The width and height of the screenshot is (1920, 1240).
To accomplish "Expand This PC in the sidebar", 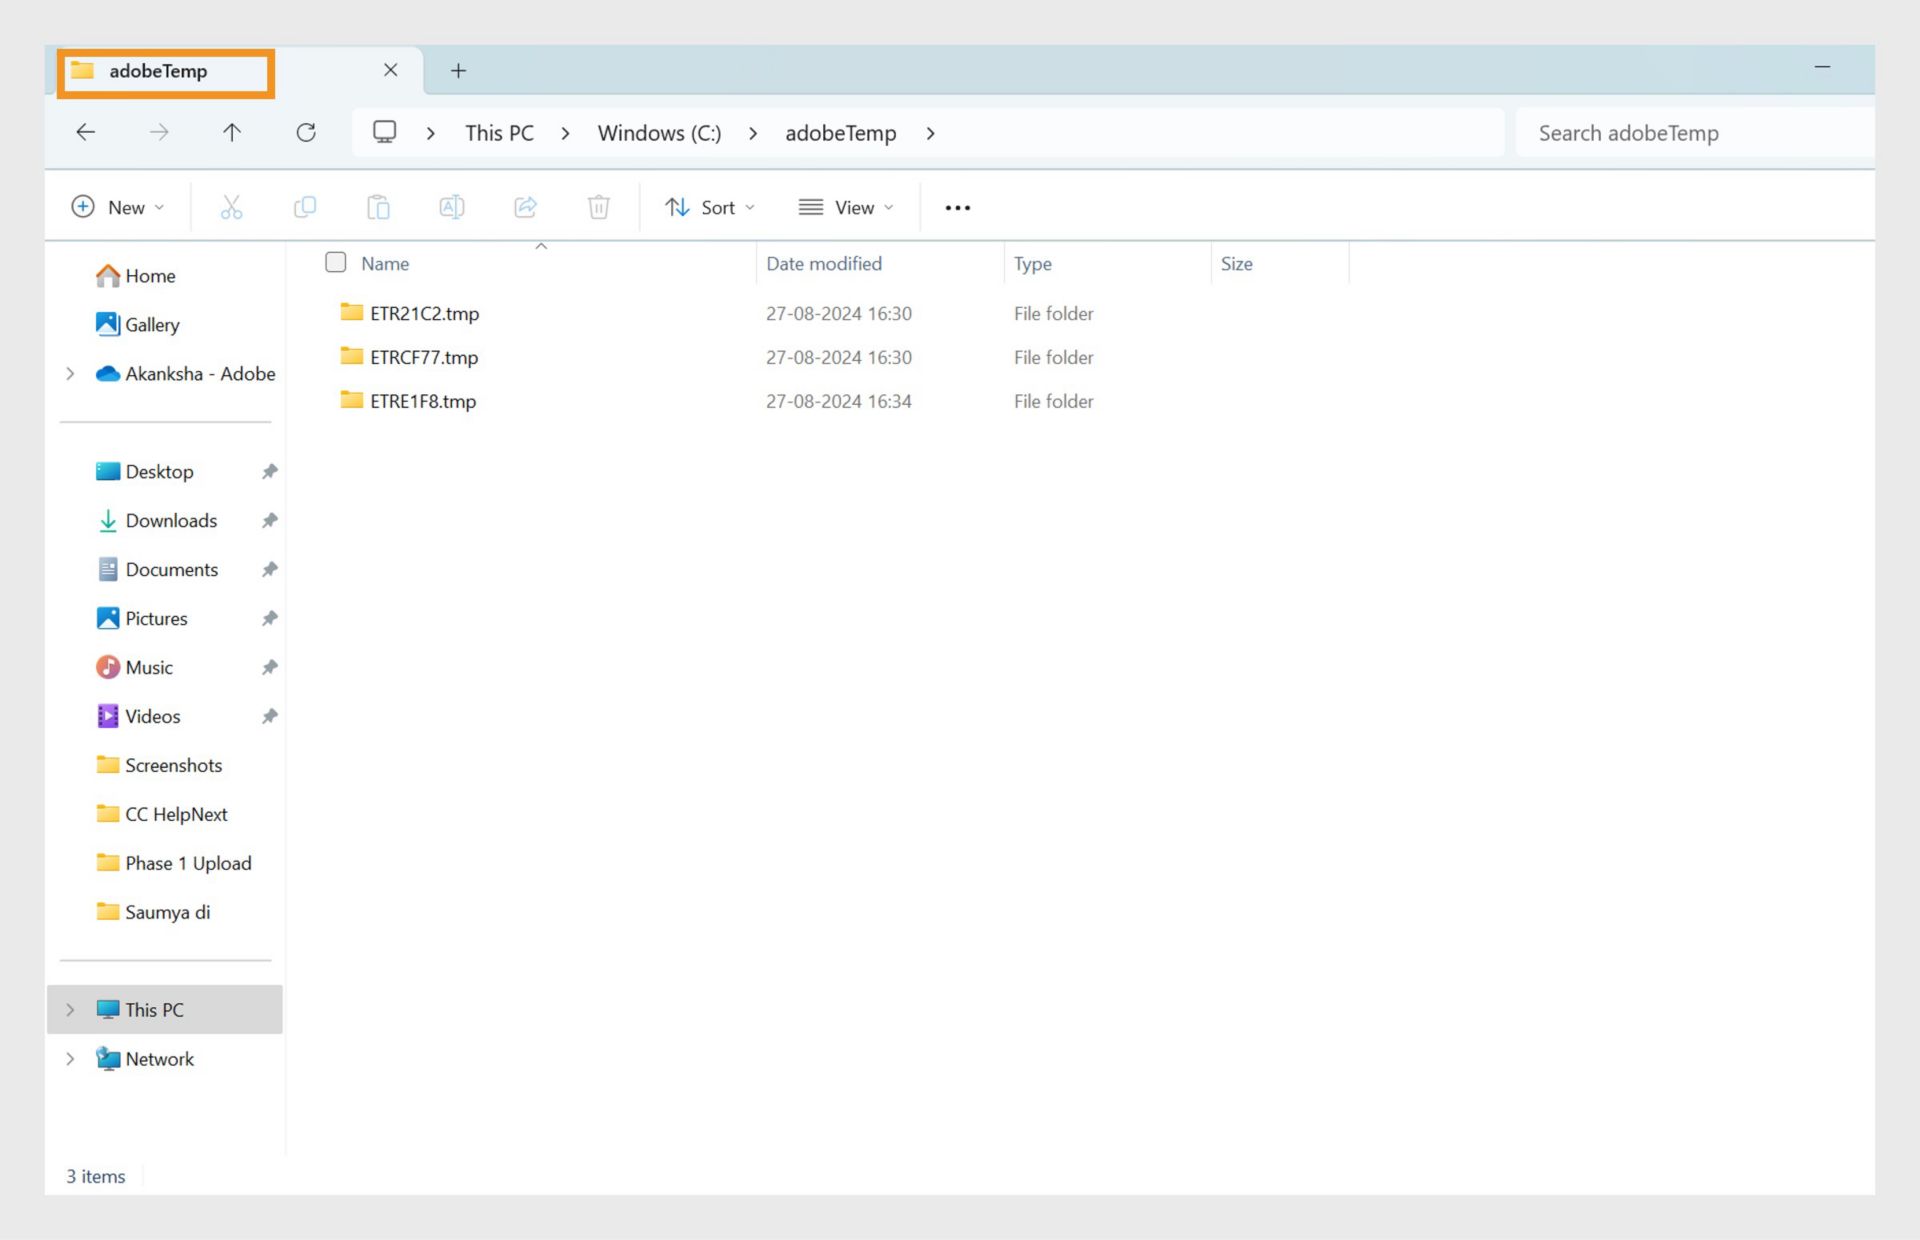I will pyautogui.click(x=69, y=1009).
